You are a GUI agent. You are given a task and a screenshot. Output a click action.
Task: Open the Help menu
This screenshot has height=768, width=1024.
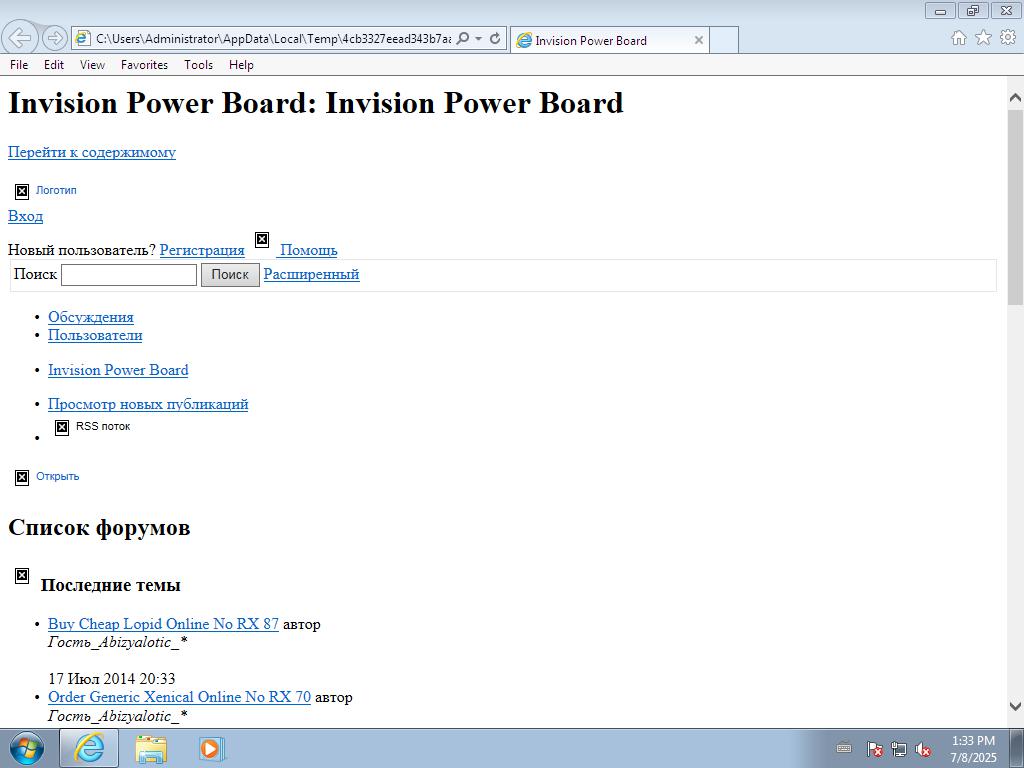241,65
